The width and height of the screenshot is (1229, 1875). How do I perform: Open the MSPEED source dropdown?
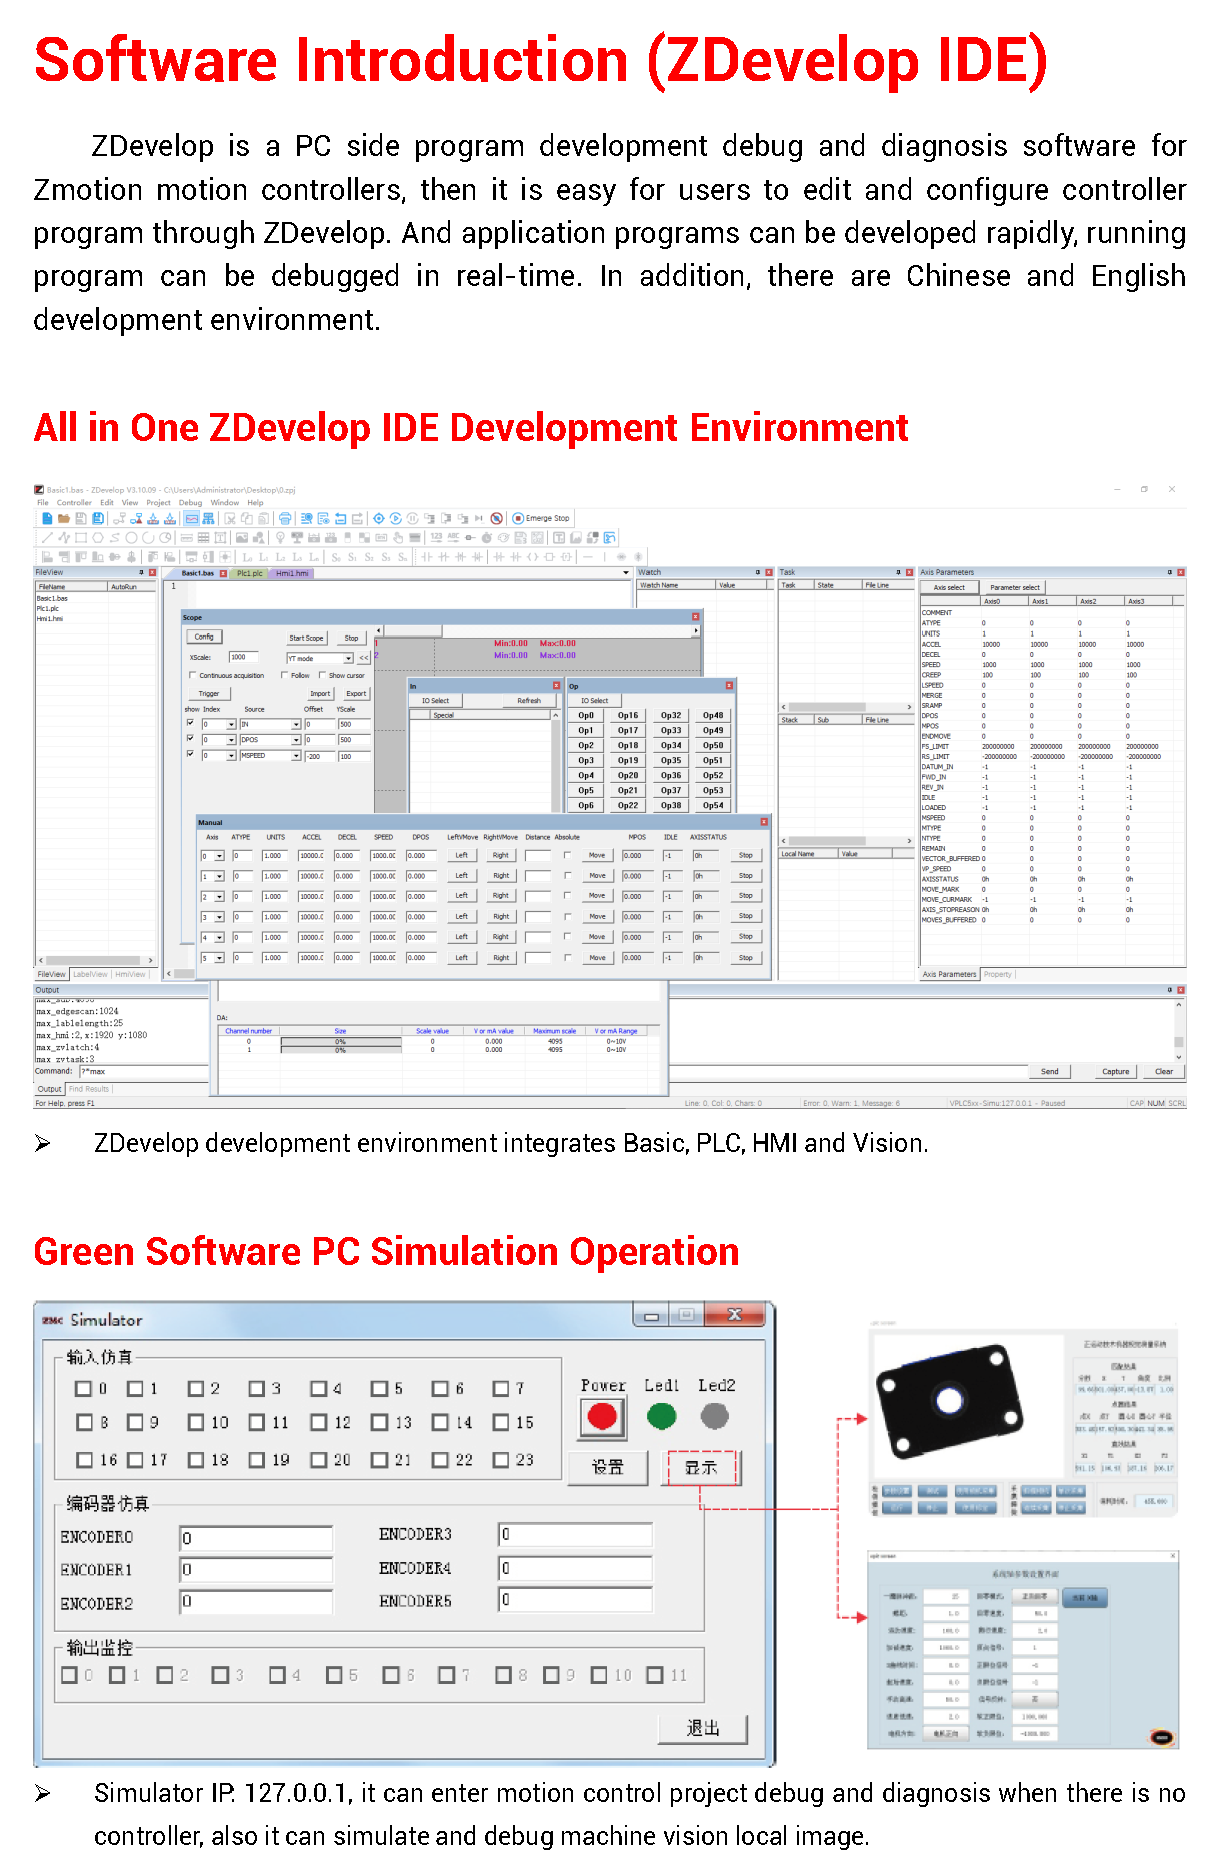click(x=296, y=757)
